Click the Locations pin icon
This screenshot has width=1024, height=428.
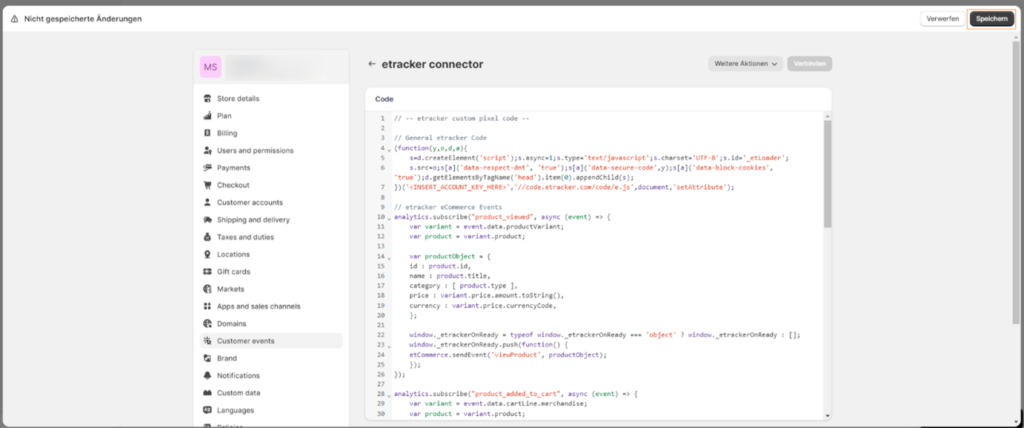click(x=208, y=254)
